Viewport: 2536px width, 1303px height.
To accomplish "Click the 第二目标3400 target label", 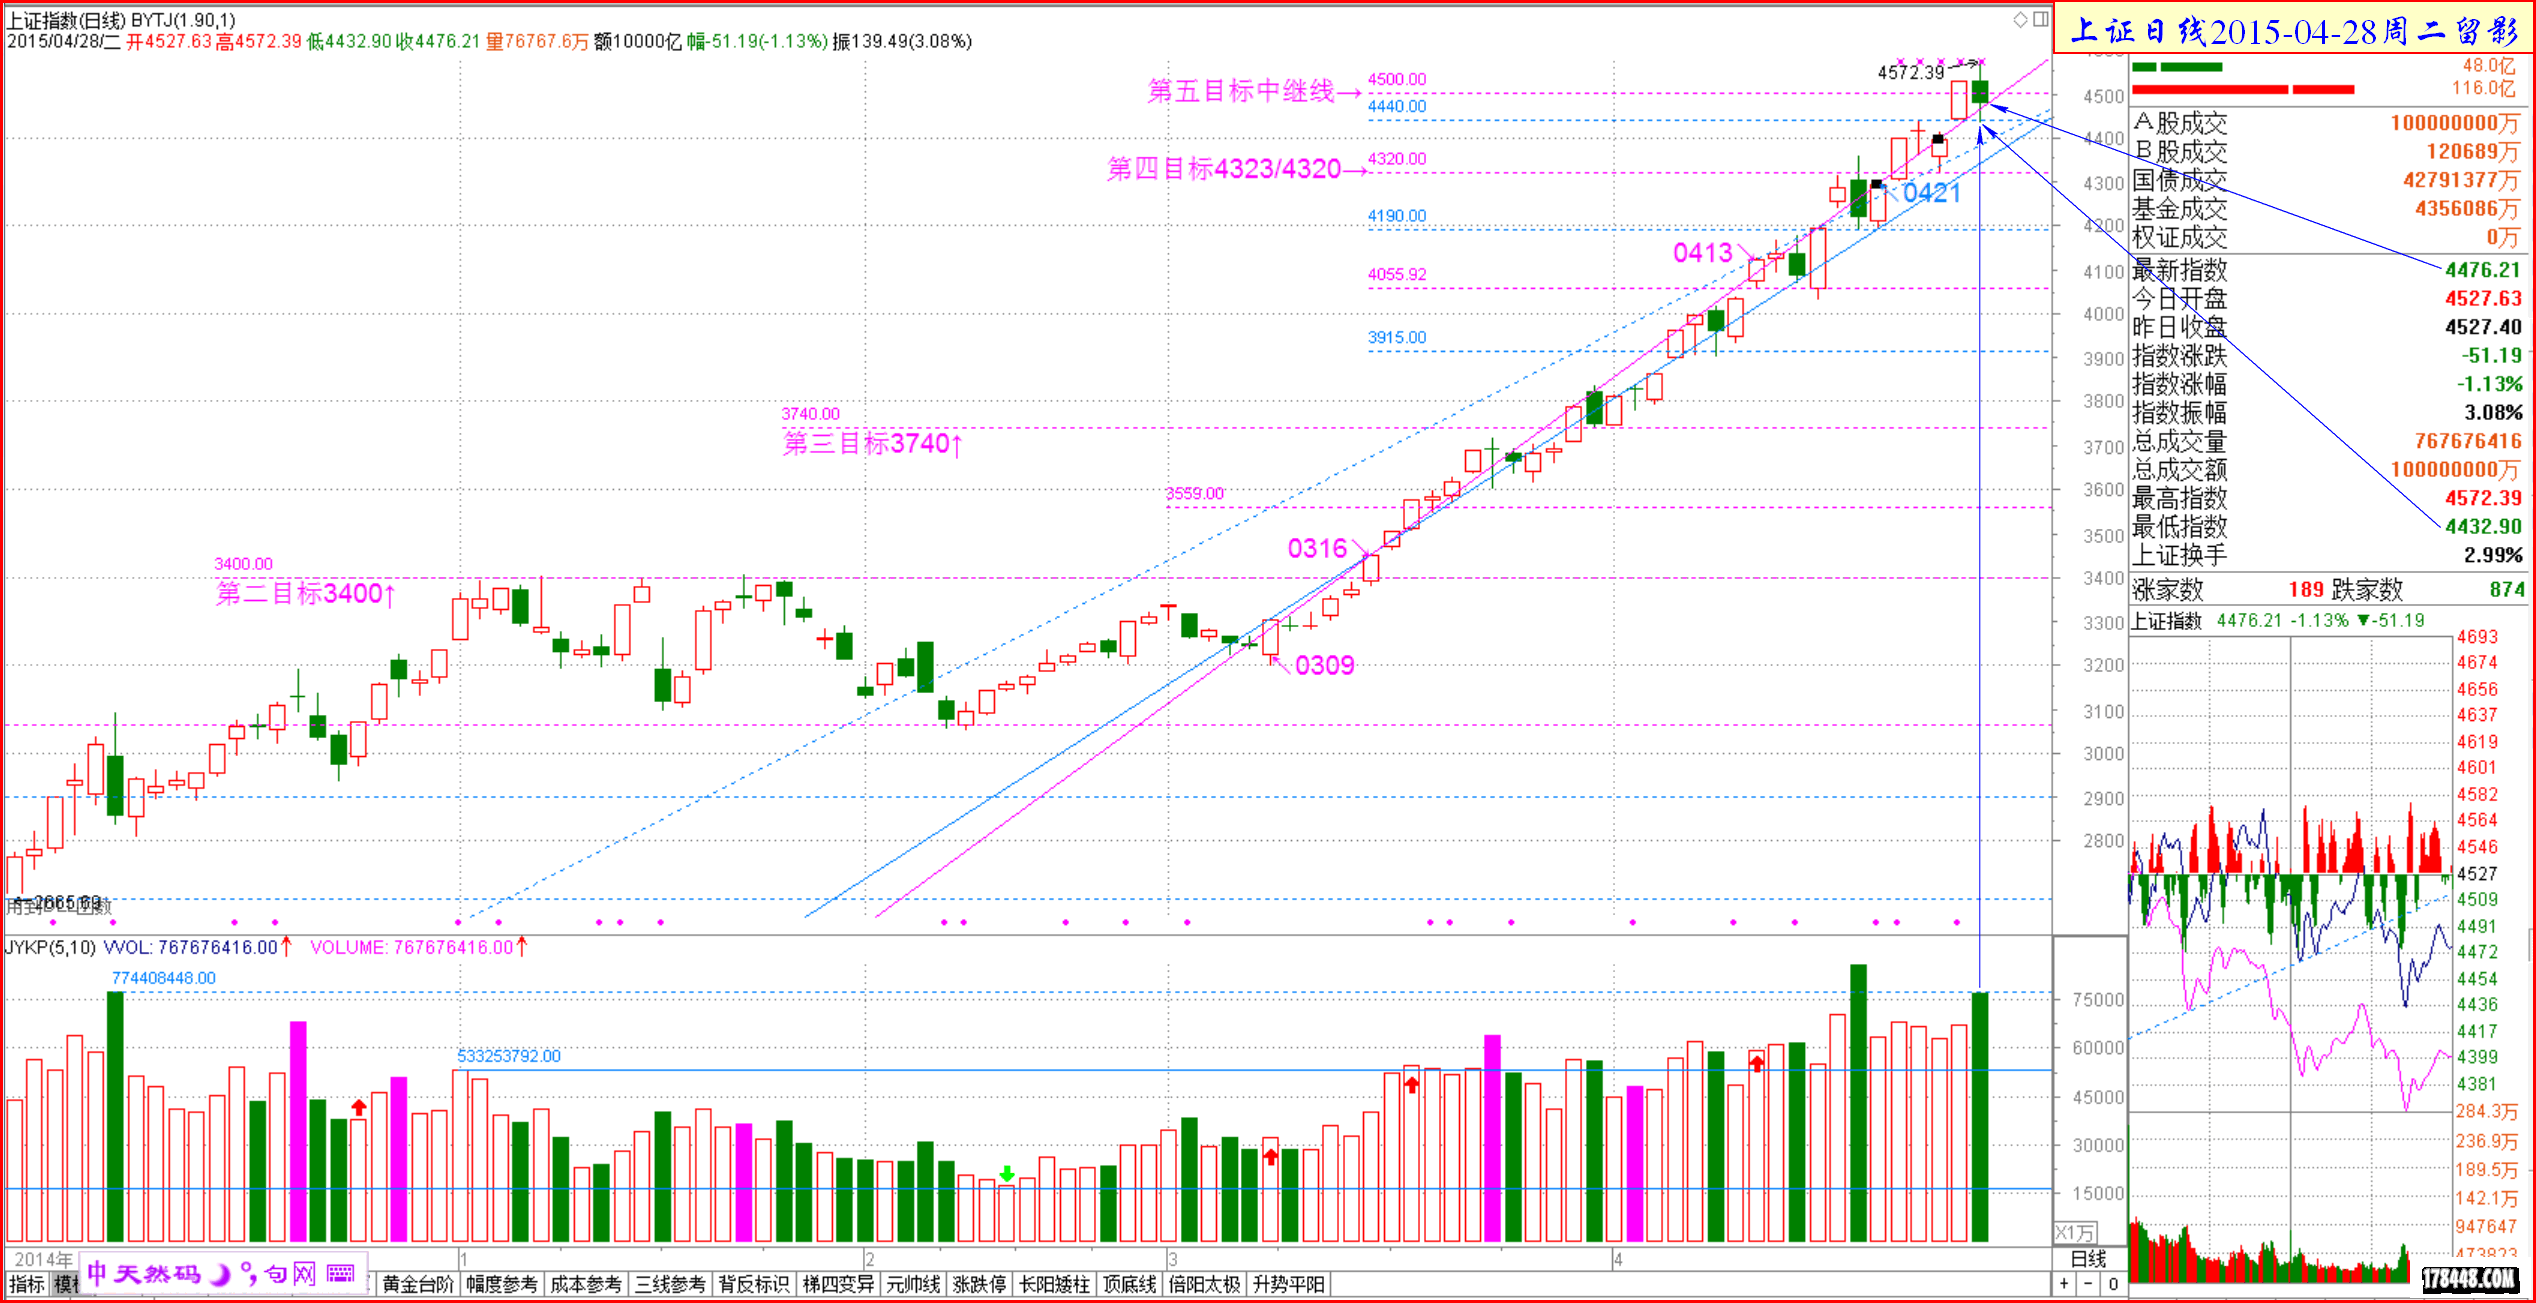I will click(x=306, y=593).
